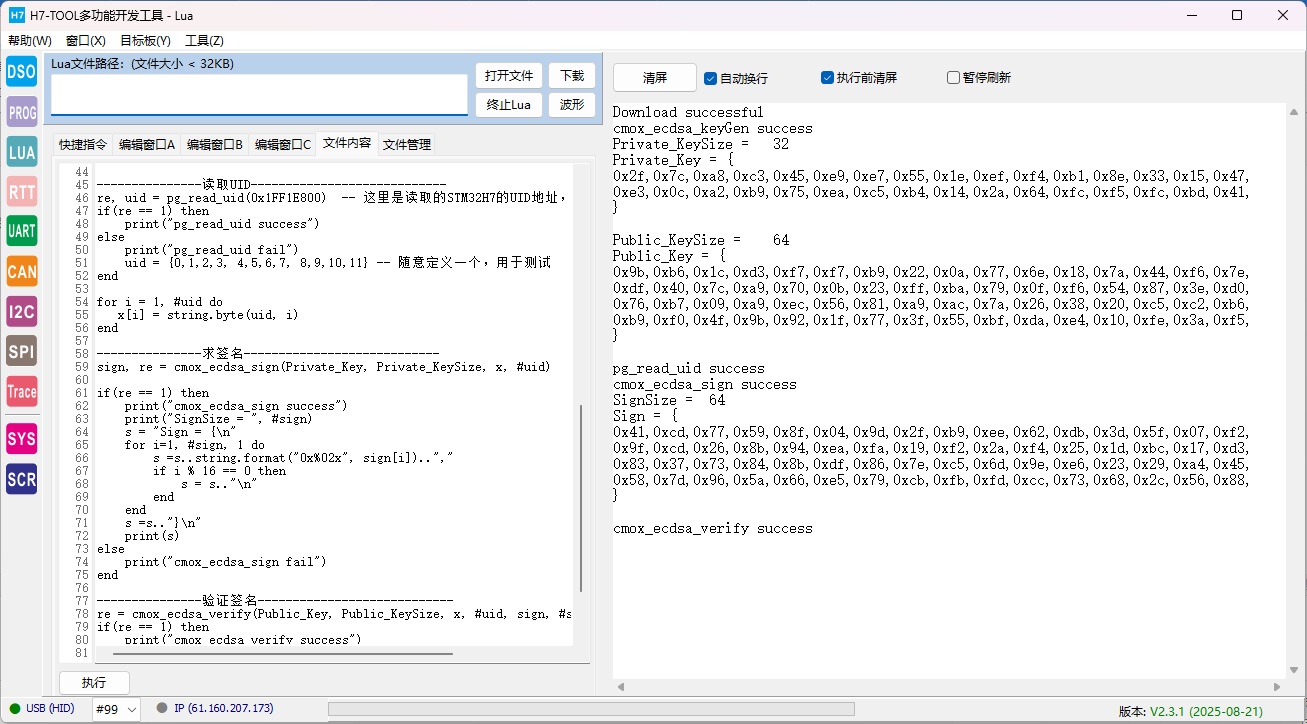
Task: Open the SPI tool icon
Action: (x=22, y=351)
